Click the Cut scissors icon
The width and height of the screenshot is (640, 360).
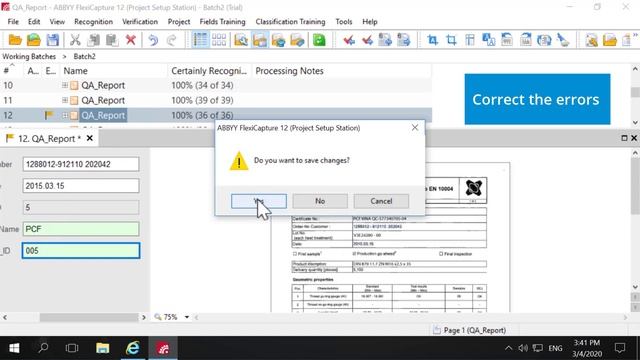click(75, 40)
